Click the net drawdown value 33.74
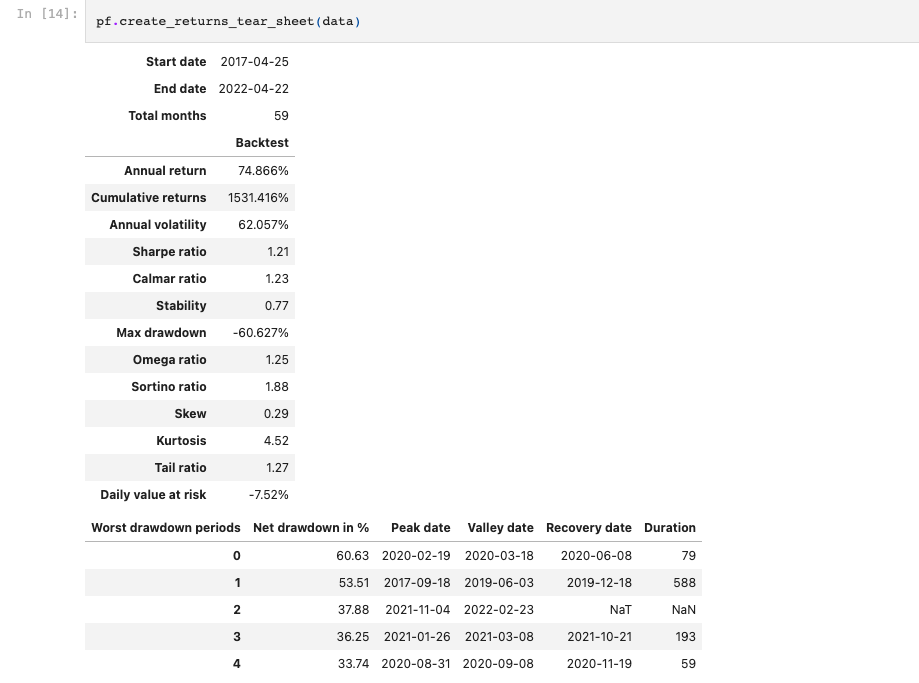This screenshot has height=683, width=919. pyautogui.click(x=353, y=663)
